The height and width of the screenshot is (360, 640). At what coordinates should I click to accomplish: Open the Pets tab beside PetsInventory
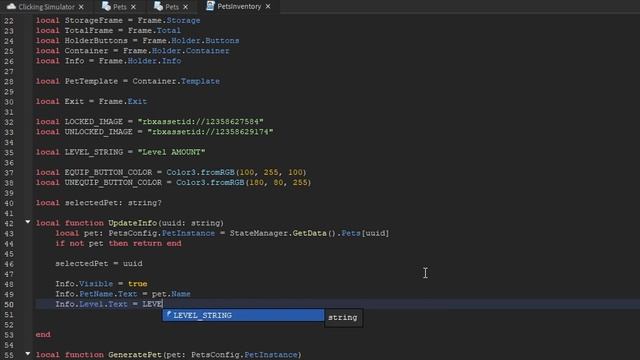pyautogui.click(x=172, y=7)
